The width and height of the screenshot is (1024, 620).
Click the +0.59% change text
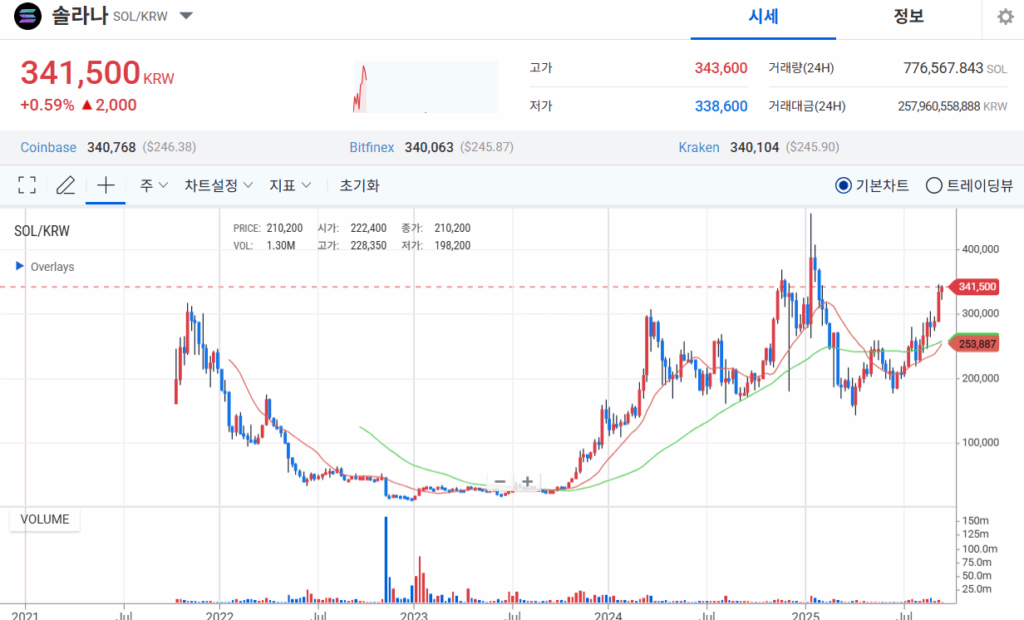[47, 105]
